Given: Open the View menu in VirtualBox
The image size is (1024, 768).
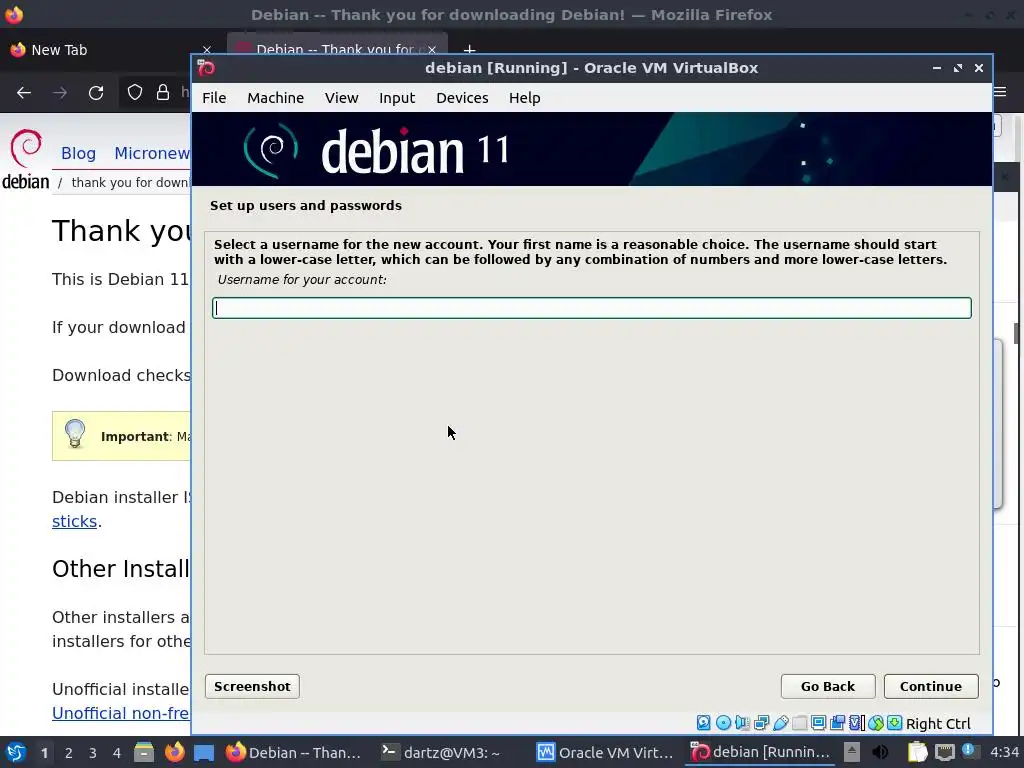Looking at the screenshot, I should [x=342, y=98].
